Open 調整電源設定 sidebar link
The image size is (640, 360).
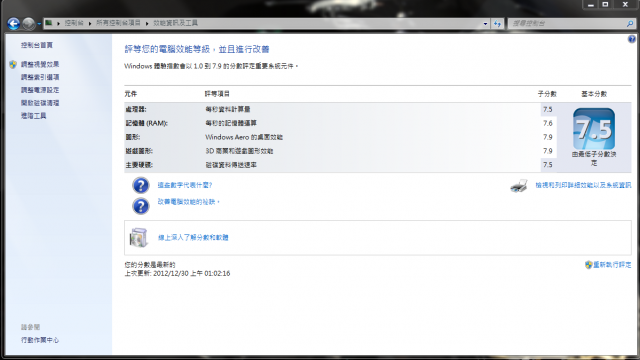(40, 90)
